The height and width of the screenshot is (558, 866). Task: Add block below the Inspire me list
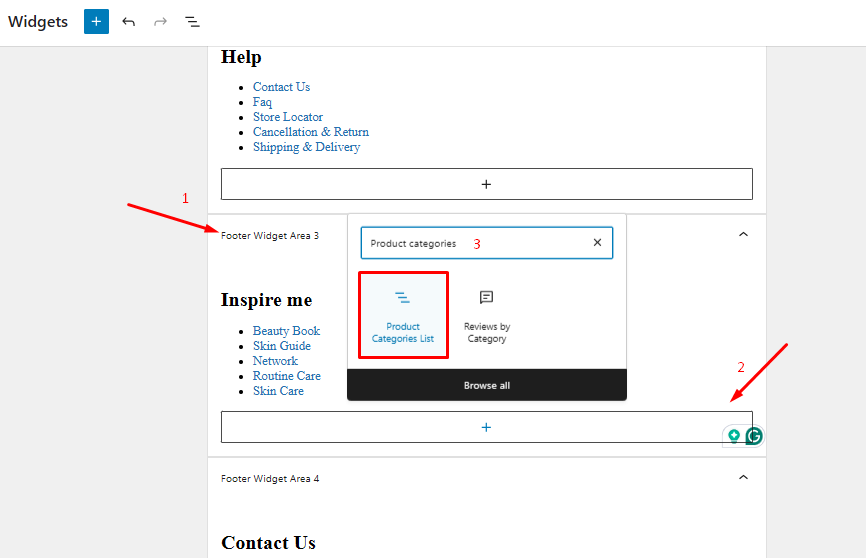click(x=487, y=427)
